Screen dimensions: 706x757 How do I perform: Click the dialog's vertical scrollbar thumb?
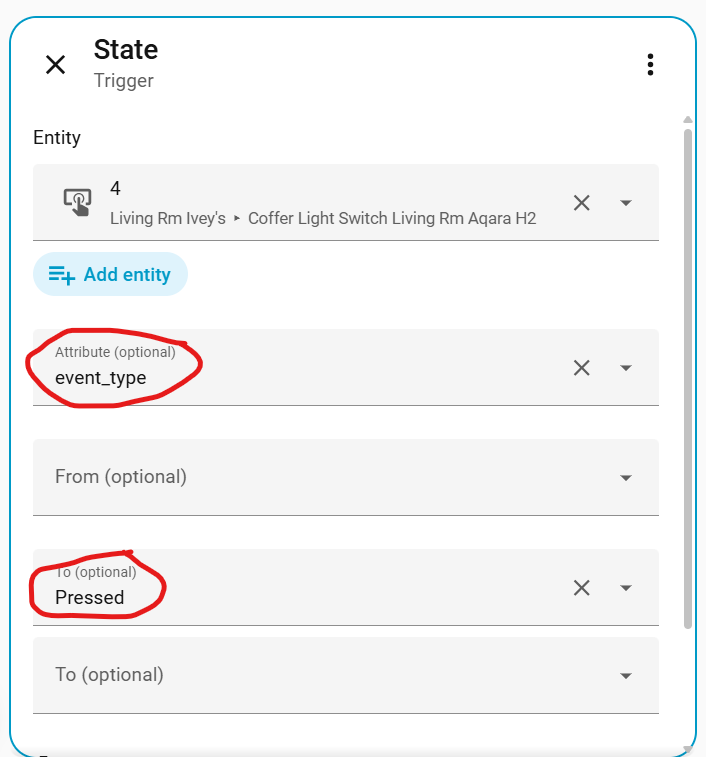pyautogui.click(x=687, y=370)
